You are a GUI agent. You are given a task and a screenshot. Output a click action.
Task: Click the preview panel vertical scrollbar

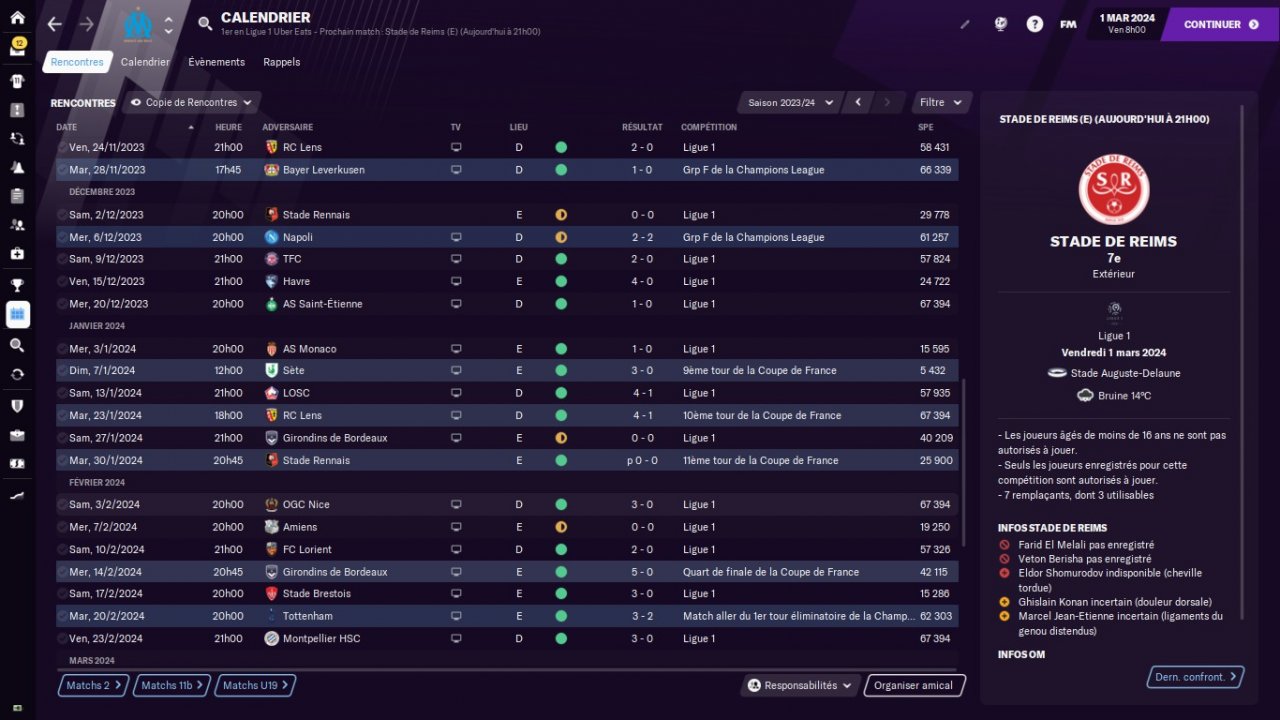(x=1243, y=360)
